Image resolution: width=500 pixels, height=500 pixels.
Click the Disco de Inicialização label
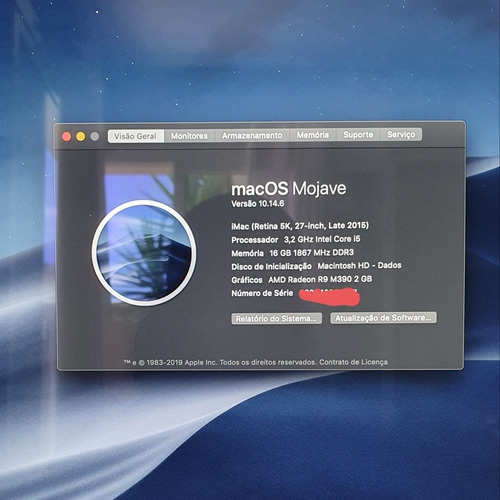pyautogui.click(x=271, y=267)
